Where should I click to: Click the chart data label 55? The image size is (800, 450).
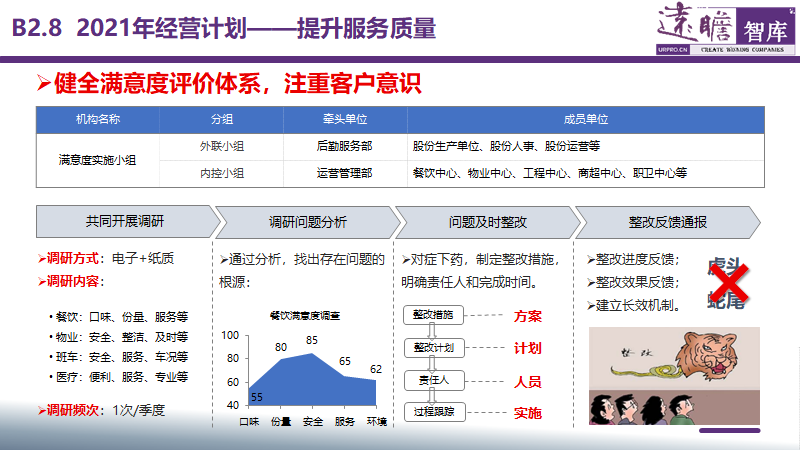pos(257,397)
